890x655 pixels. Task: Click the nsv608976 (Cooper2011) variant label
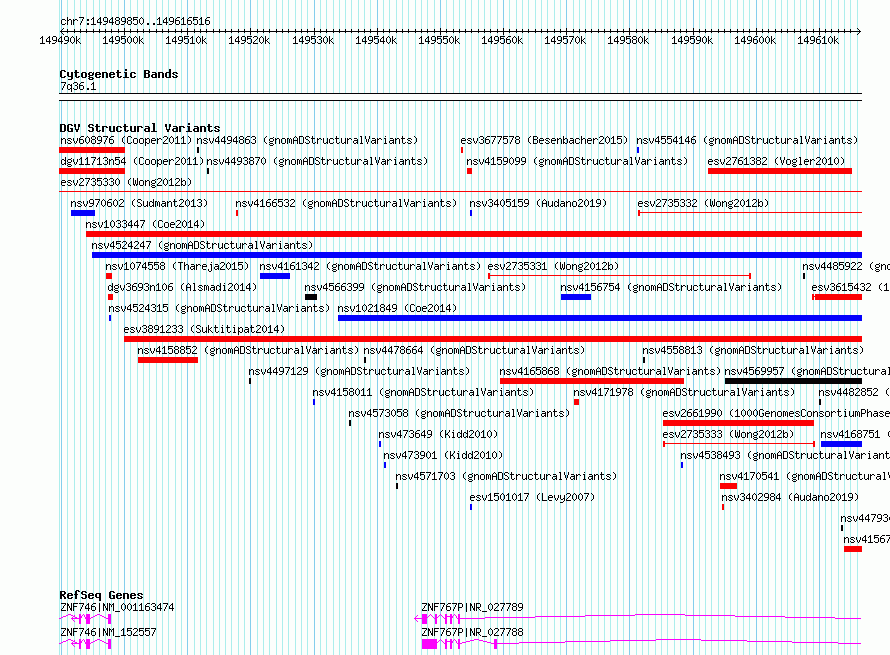tap(126, 140)
